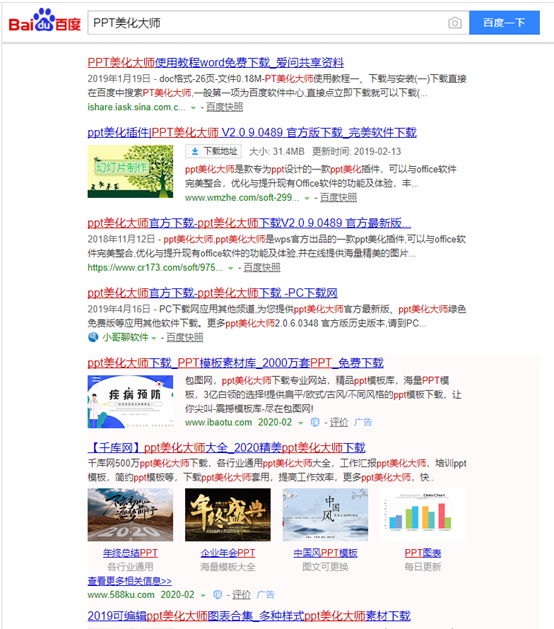Open result PPT美化大师使用教程word免费下载
Screen dimensions: 554x629
pos(215,63)
